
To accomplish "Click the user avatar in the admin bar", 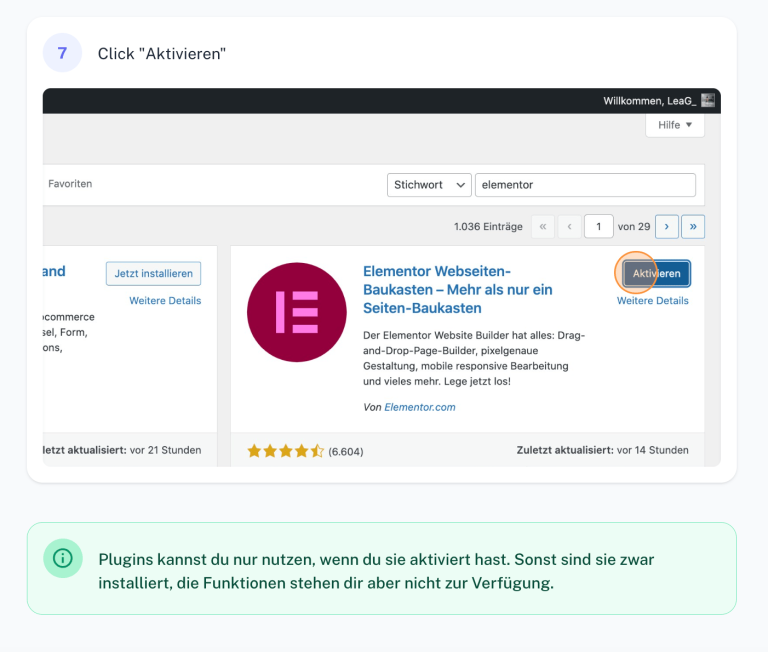I will [708, 101].
